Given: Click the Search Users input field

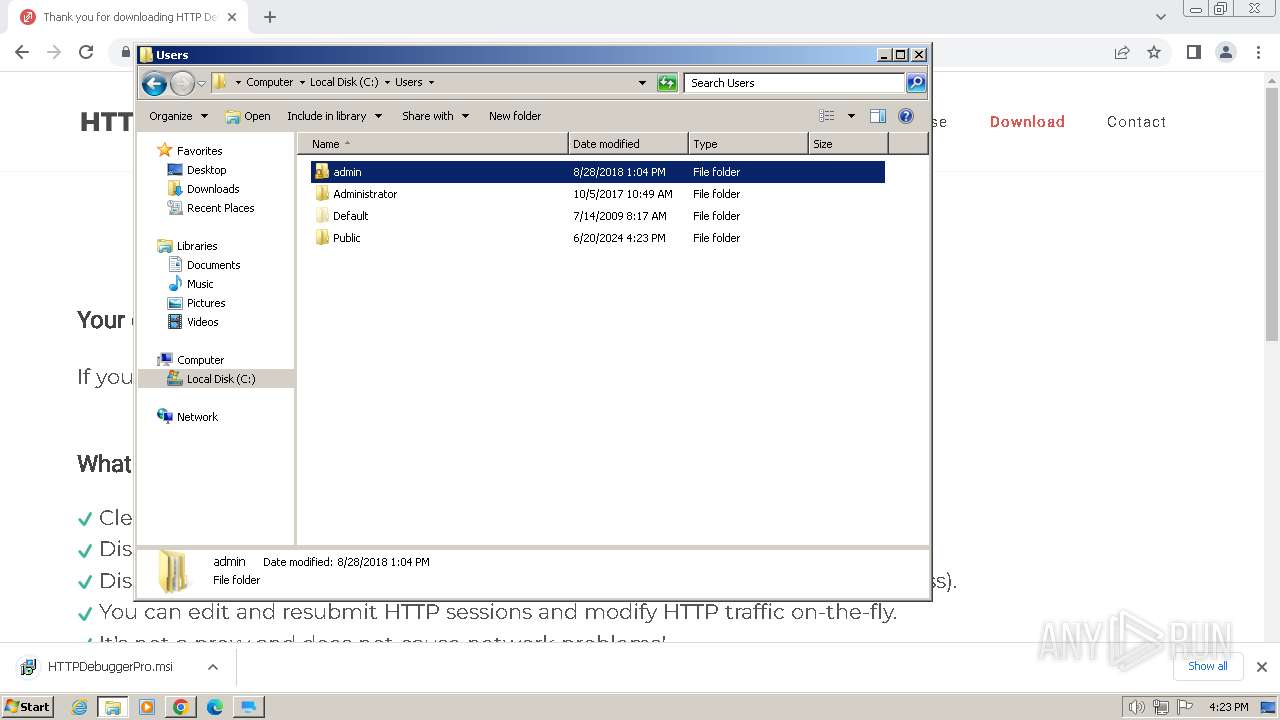Looking at the screenshot, I should click(794, 83).
